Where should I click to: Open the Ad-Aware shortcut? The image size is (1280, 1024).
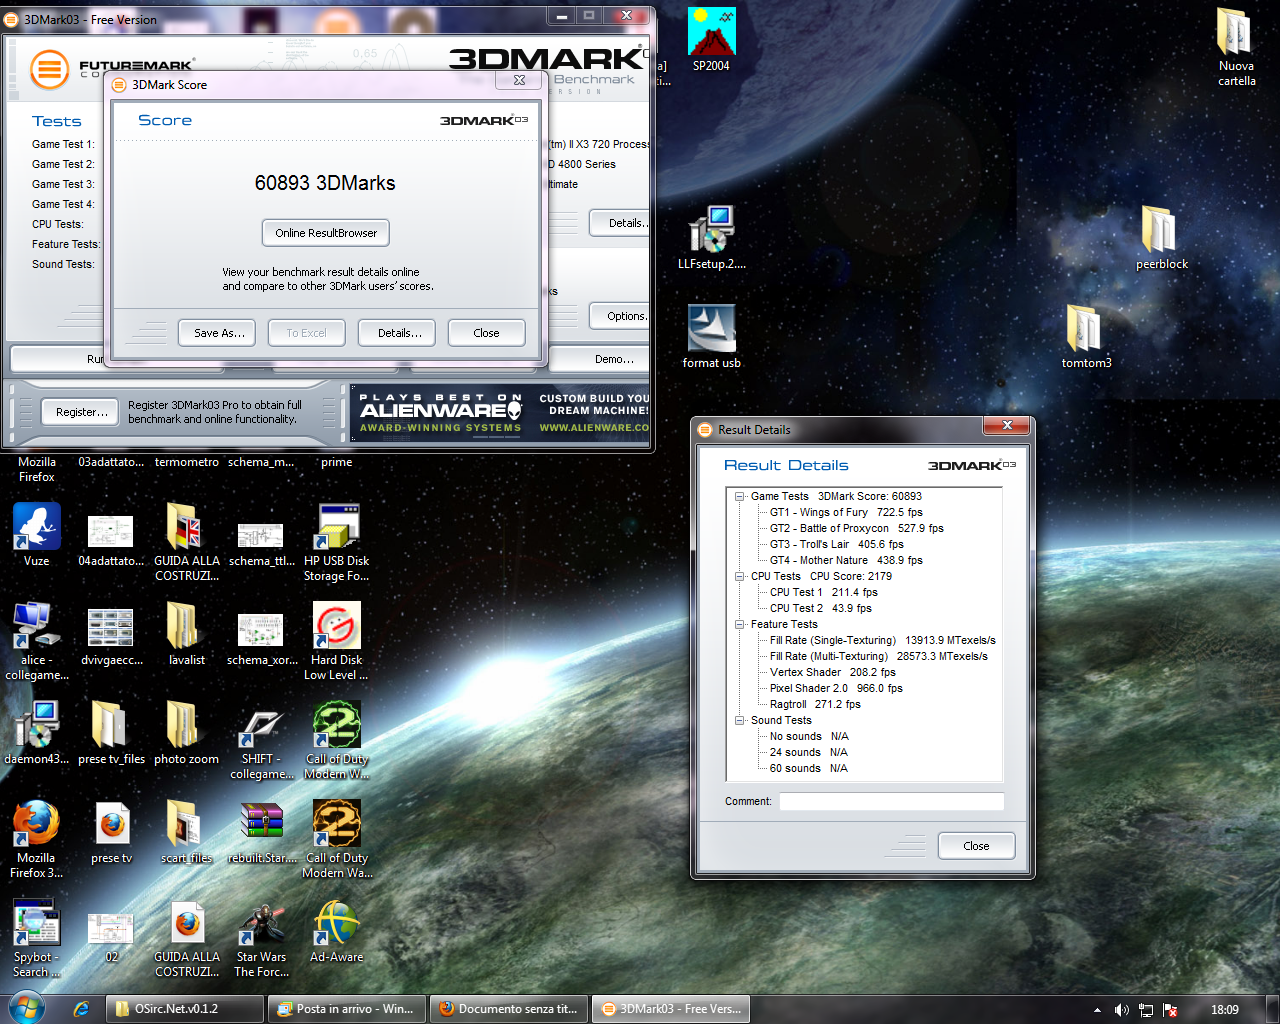(337, 931)
